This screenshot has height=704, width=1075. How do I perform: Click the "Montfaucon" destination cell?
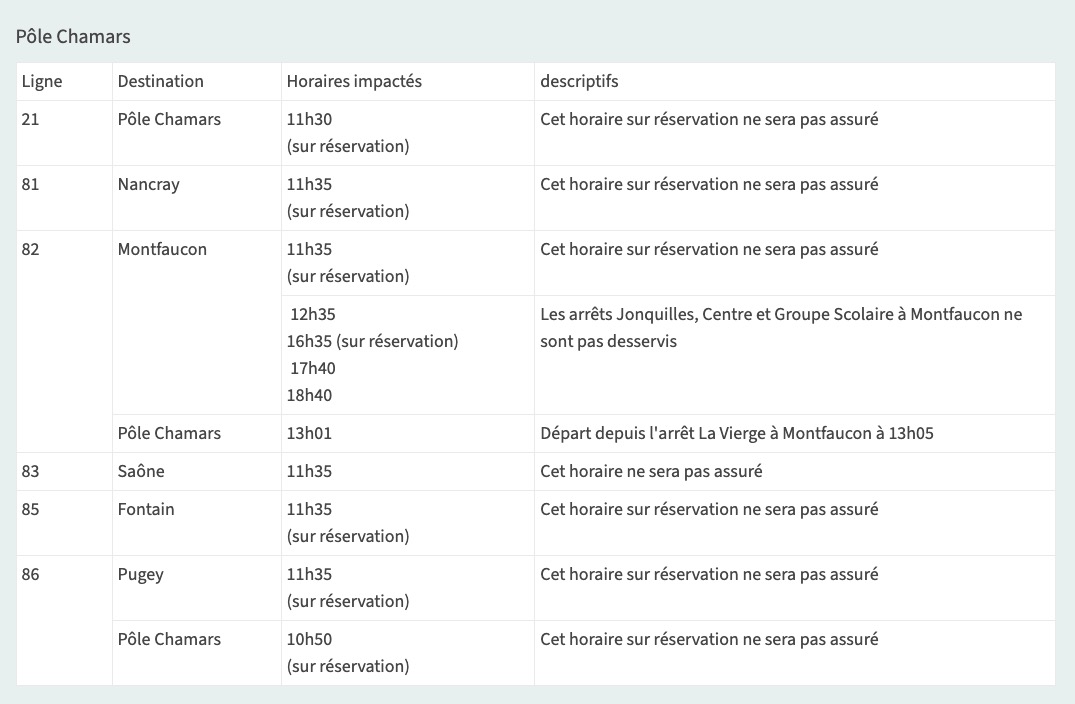tap(162, 250)
